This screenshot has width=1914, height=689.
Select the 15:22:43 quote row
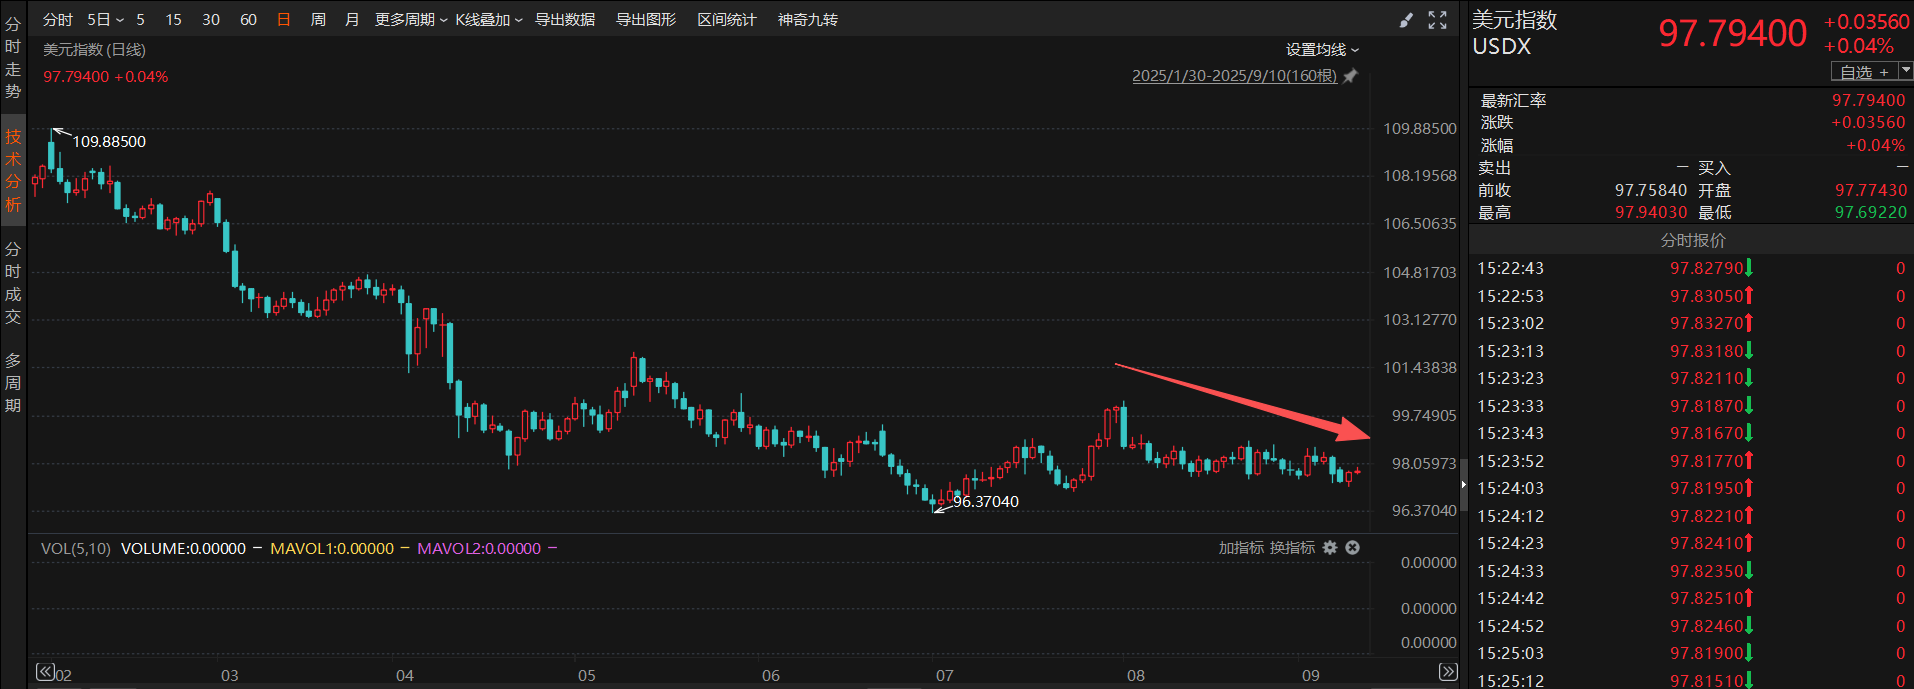(1691, 268)
